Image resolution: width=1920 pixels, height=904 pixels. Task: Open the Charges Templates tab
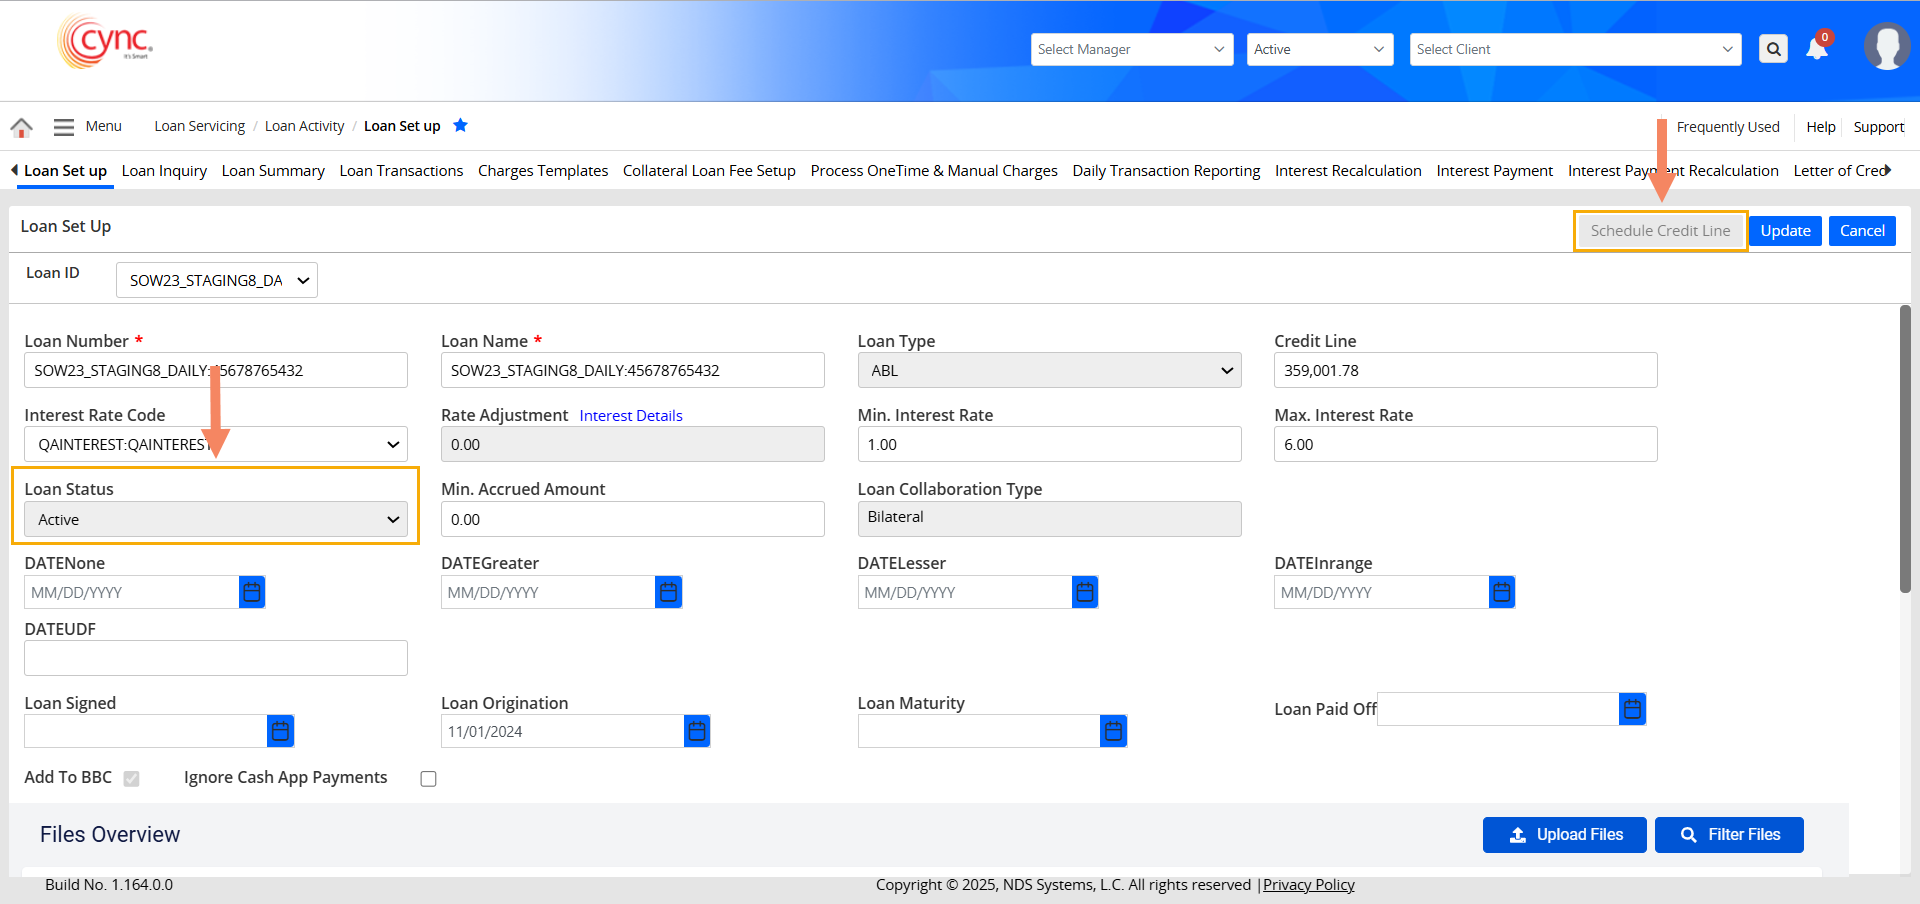pyautogui.click(x=542, y=171)
